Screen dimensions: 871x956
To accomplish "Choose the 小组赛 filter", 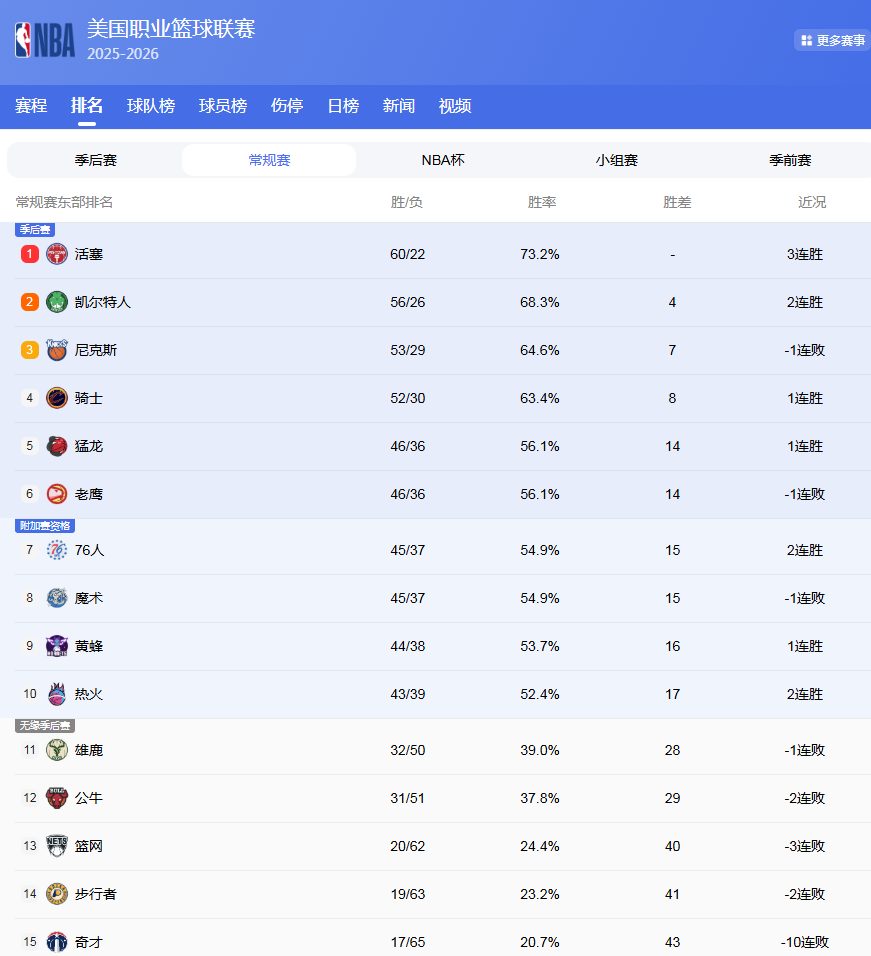I will tap(616, 160).
